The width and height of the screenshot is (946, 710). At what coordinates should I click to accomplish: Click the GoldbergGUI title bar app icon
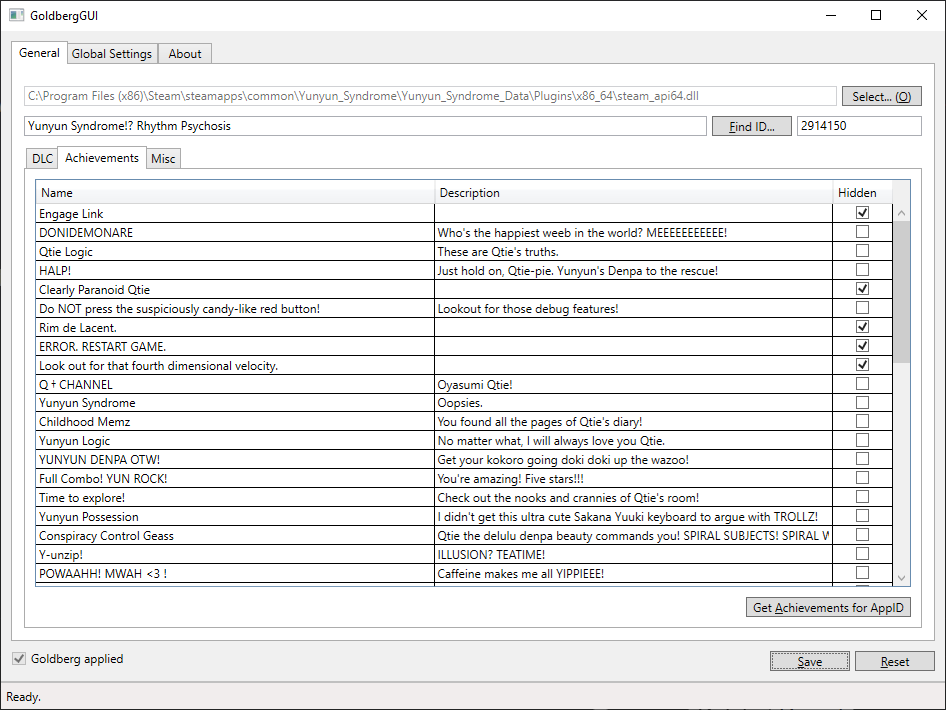click(16, 15)
